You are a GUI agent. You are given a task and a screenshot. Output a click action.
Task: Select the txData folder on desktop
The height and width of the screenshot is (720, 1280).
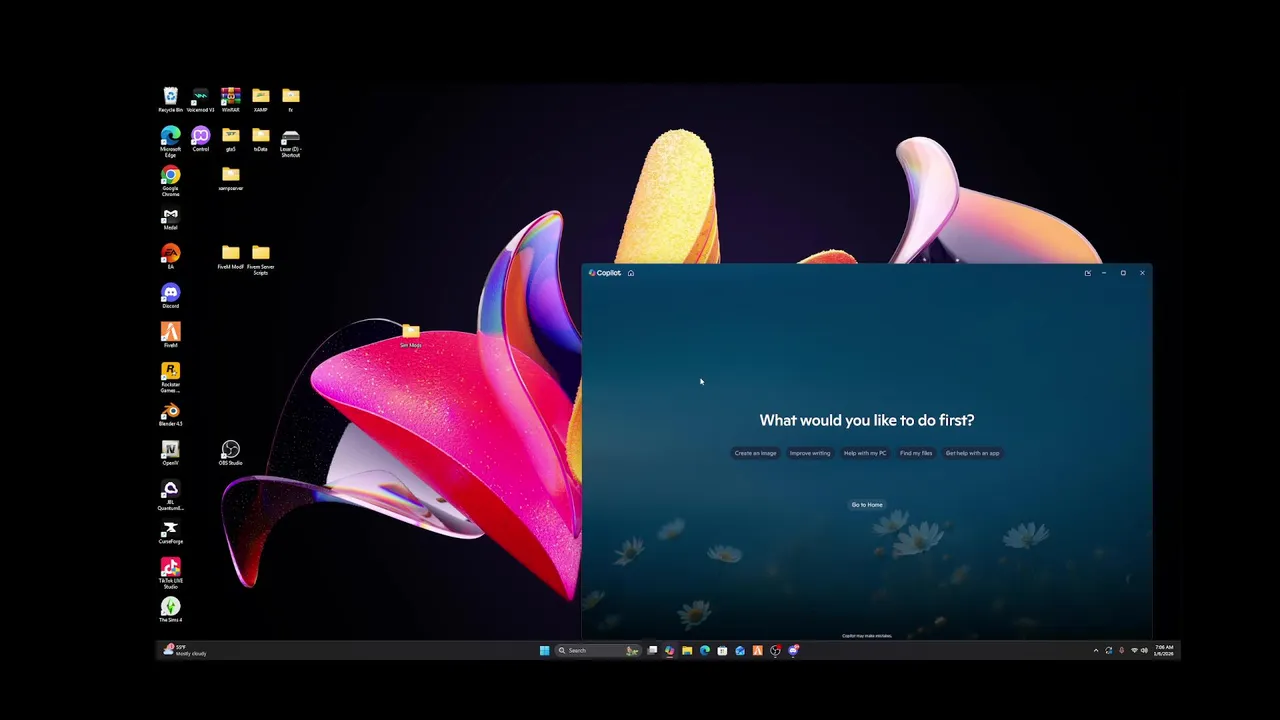pos(260,139)
